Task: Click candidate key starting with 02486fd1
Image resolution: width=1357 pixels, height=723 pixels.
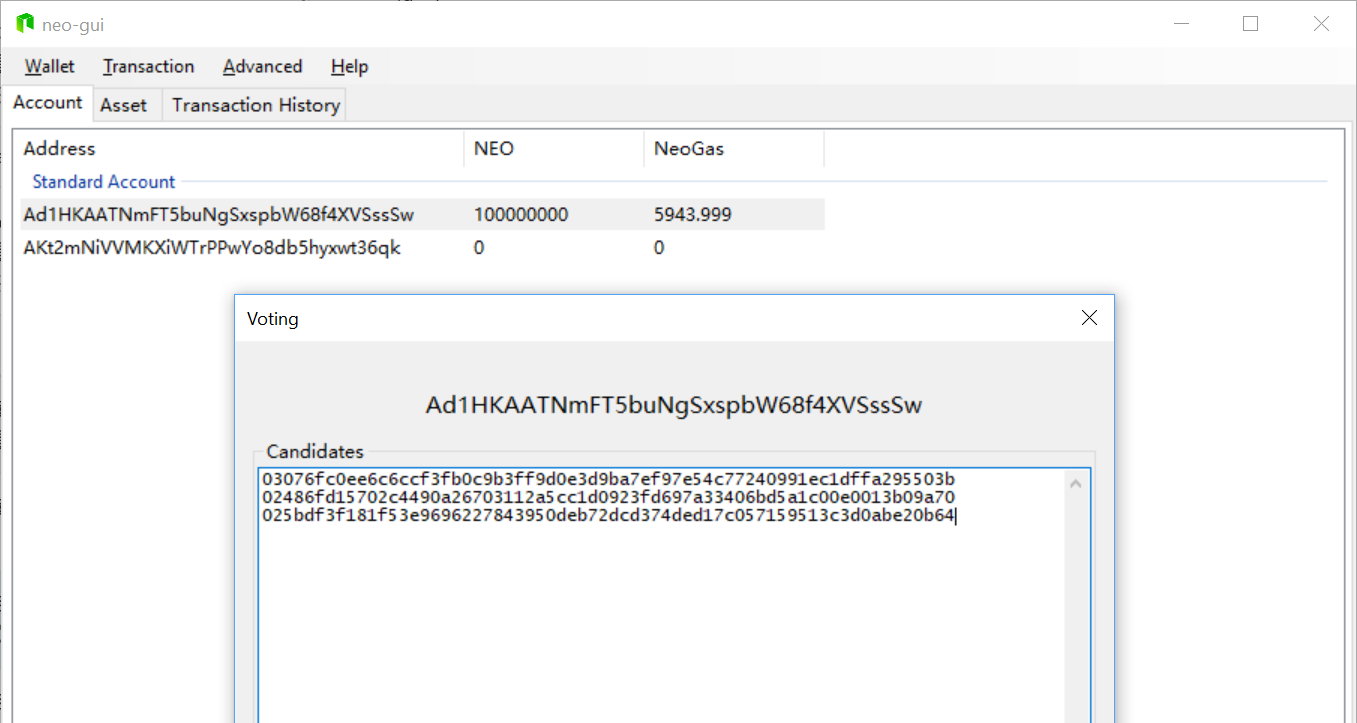Action: coord(609,497)
